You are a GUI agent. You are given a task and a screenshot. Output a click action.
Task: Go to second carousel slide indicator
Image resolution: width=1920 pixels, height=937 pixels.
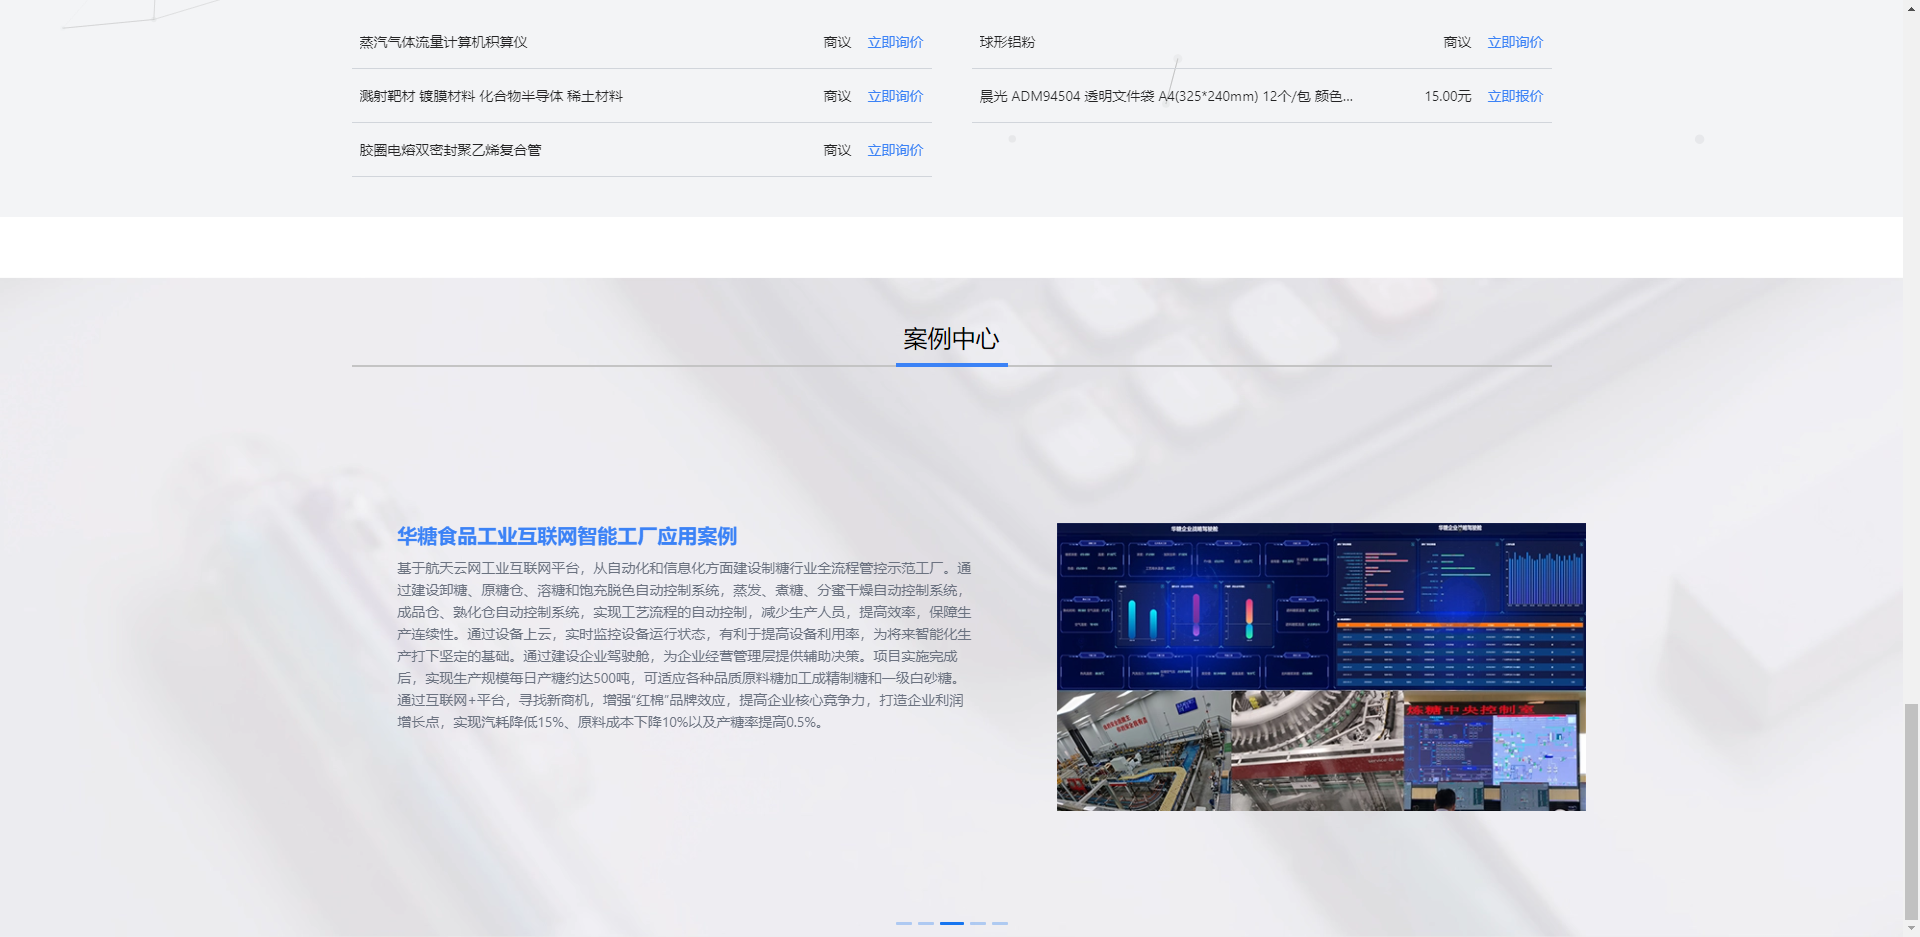[926, 923]
